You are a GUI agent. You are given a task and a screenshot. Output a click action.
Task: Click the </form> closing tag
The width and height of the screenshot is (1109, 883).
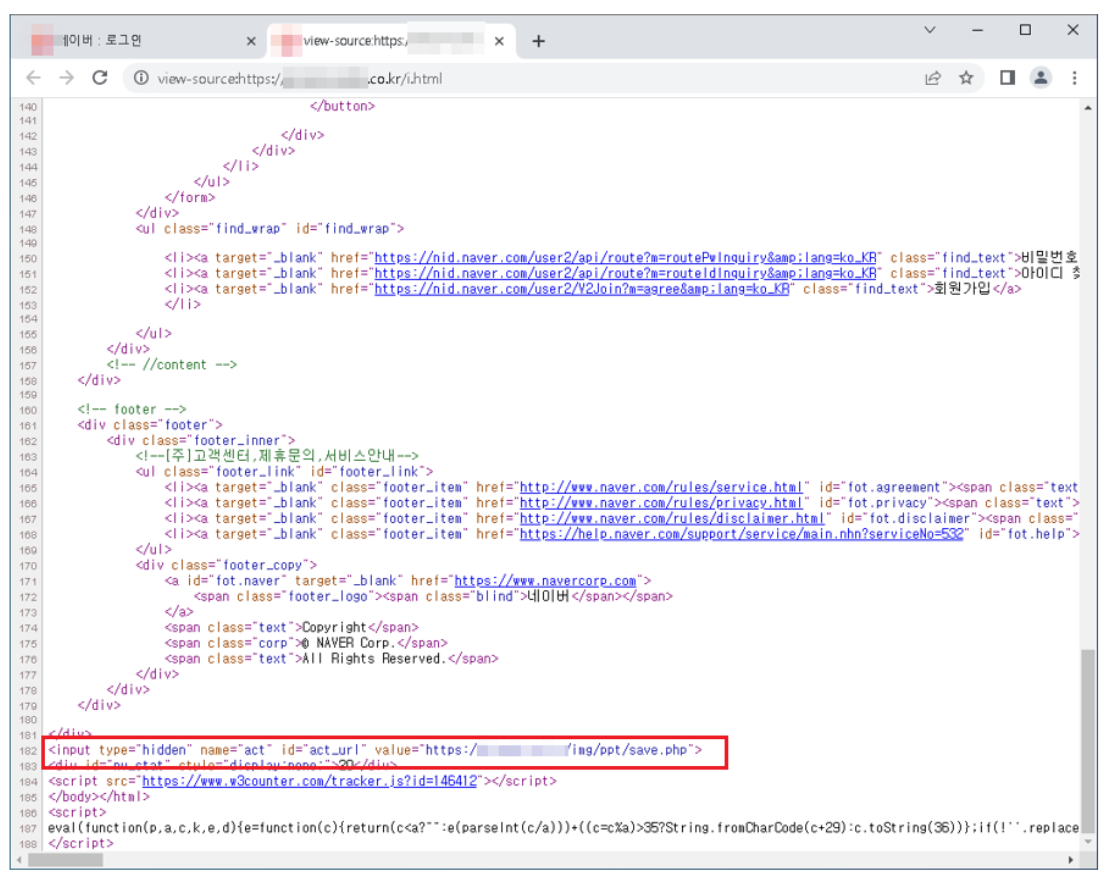click(190, 197)
